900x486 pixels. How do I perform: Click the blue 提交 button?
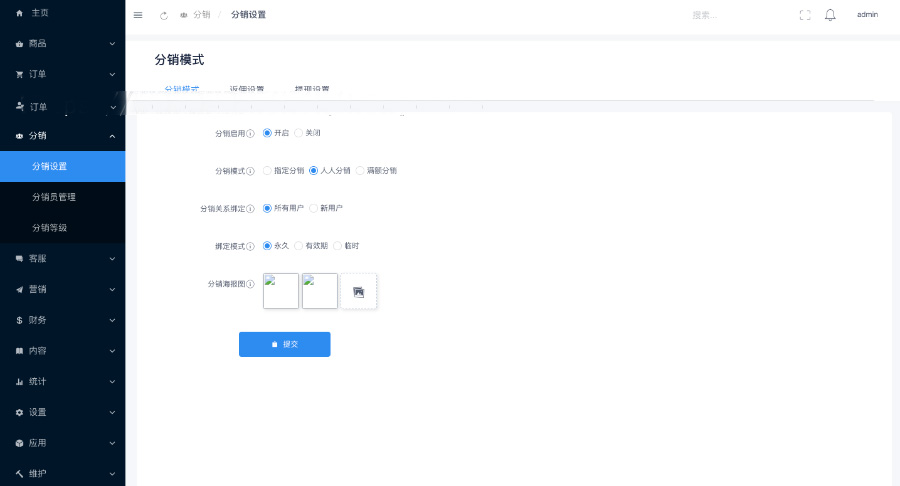[x=284, y=344]
